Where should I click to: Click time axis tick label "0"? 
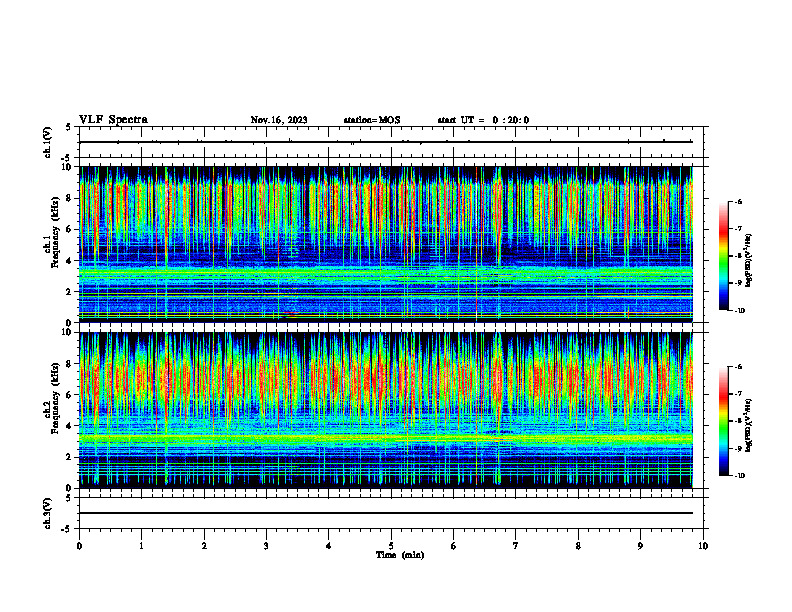point(79,546)
